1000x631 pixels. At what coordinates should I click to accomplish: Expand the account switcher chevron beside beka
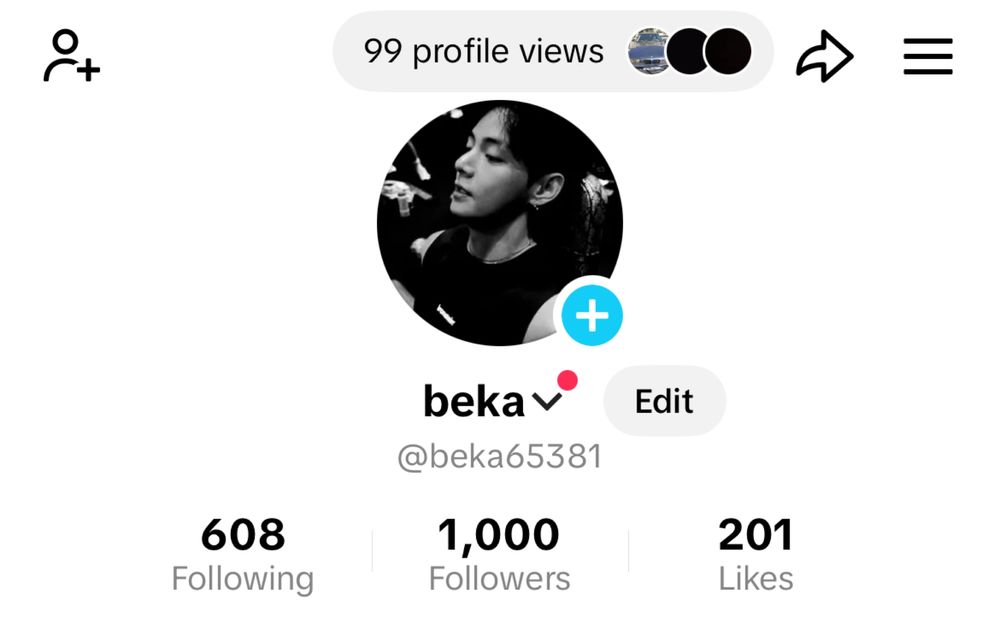547,402
